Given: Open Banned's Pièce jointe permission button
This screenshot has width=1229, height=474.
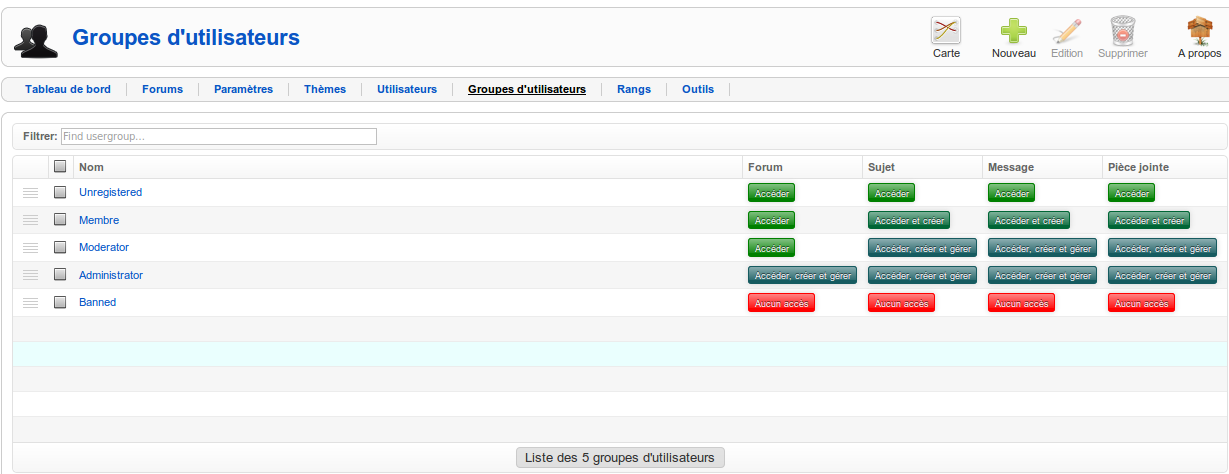Looking at the screenshot, I should (x=1140, y=303).
